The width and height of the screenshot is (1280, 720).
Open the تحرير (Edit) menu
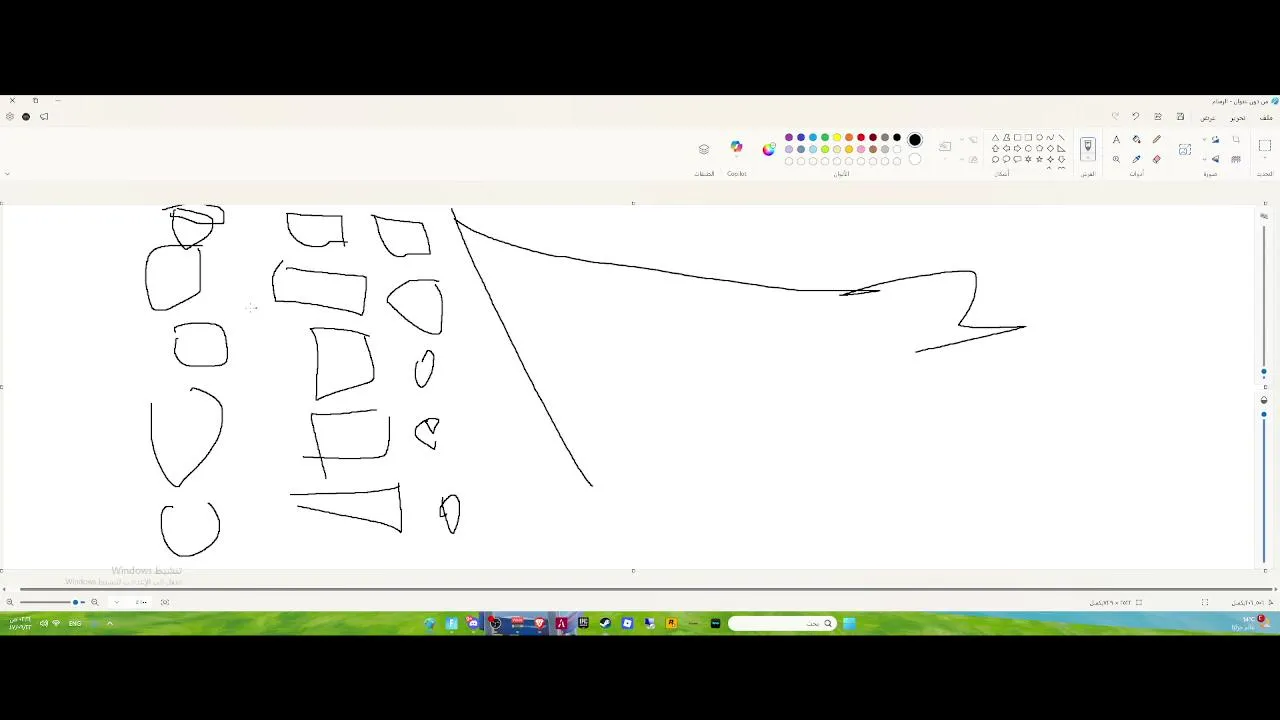click(x=1238, y=117)
